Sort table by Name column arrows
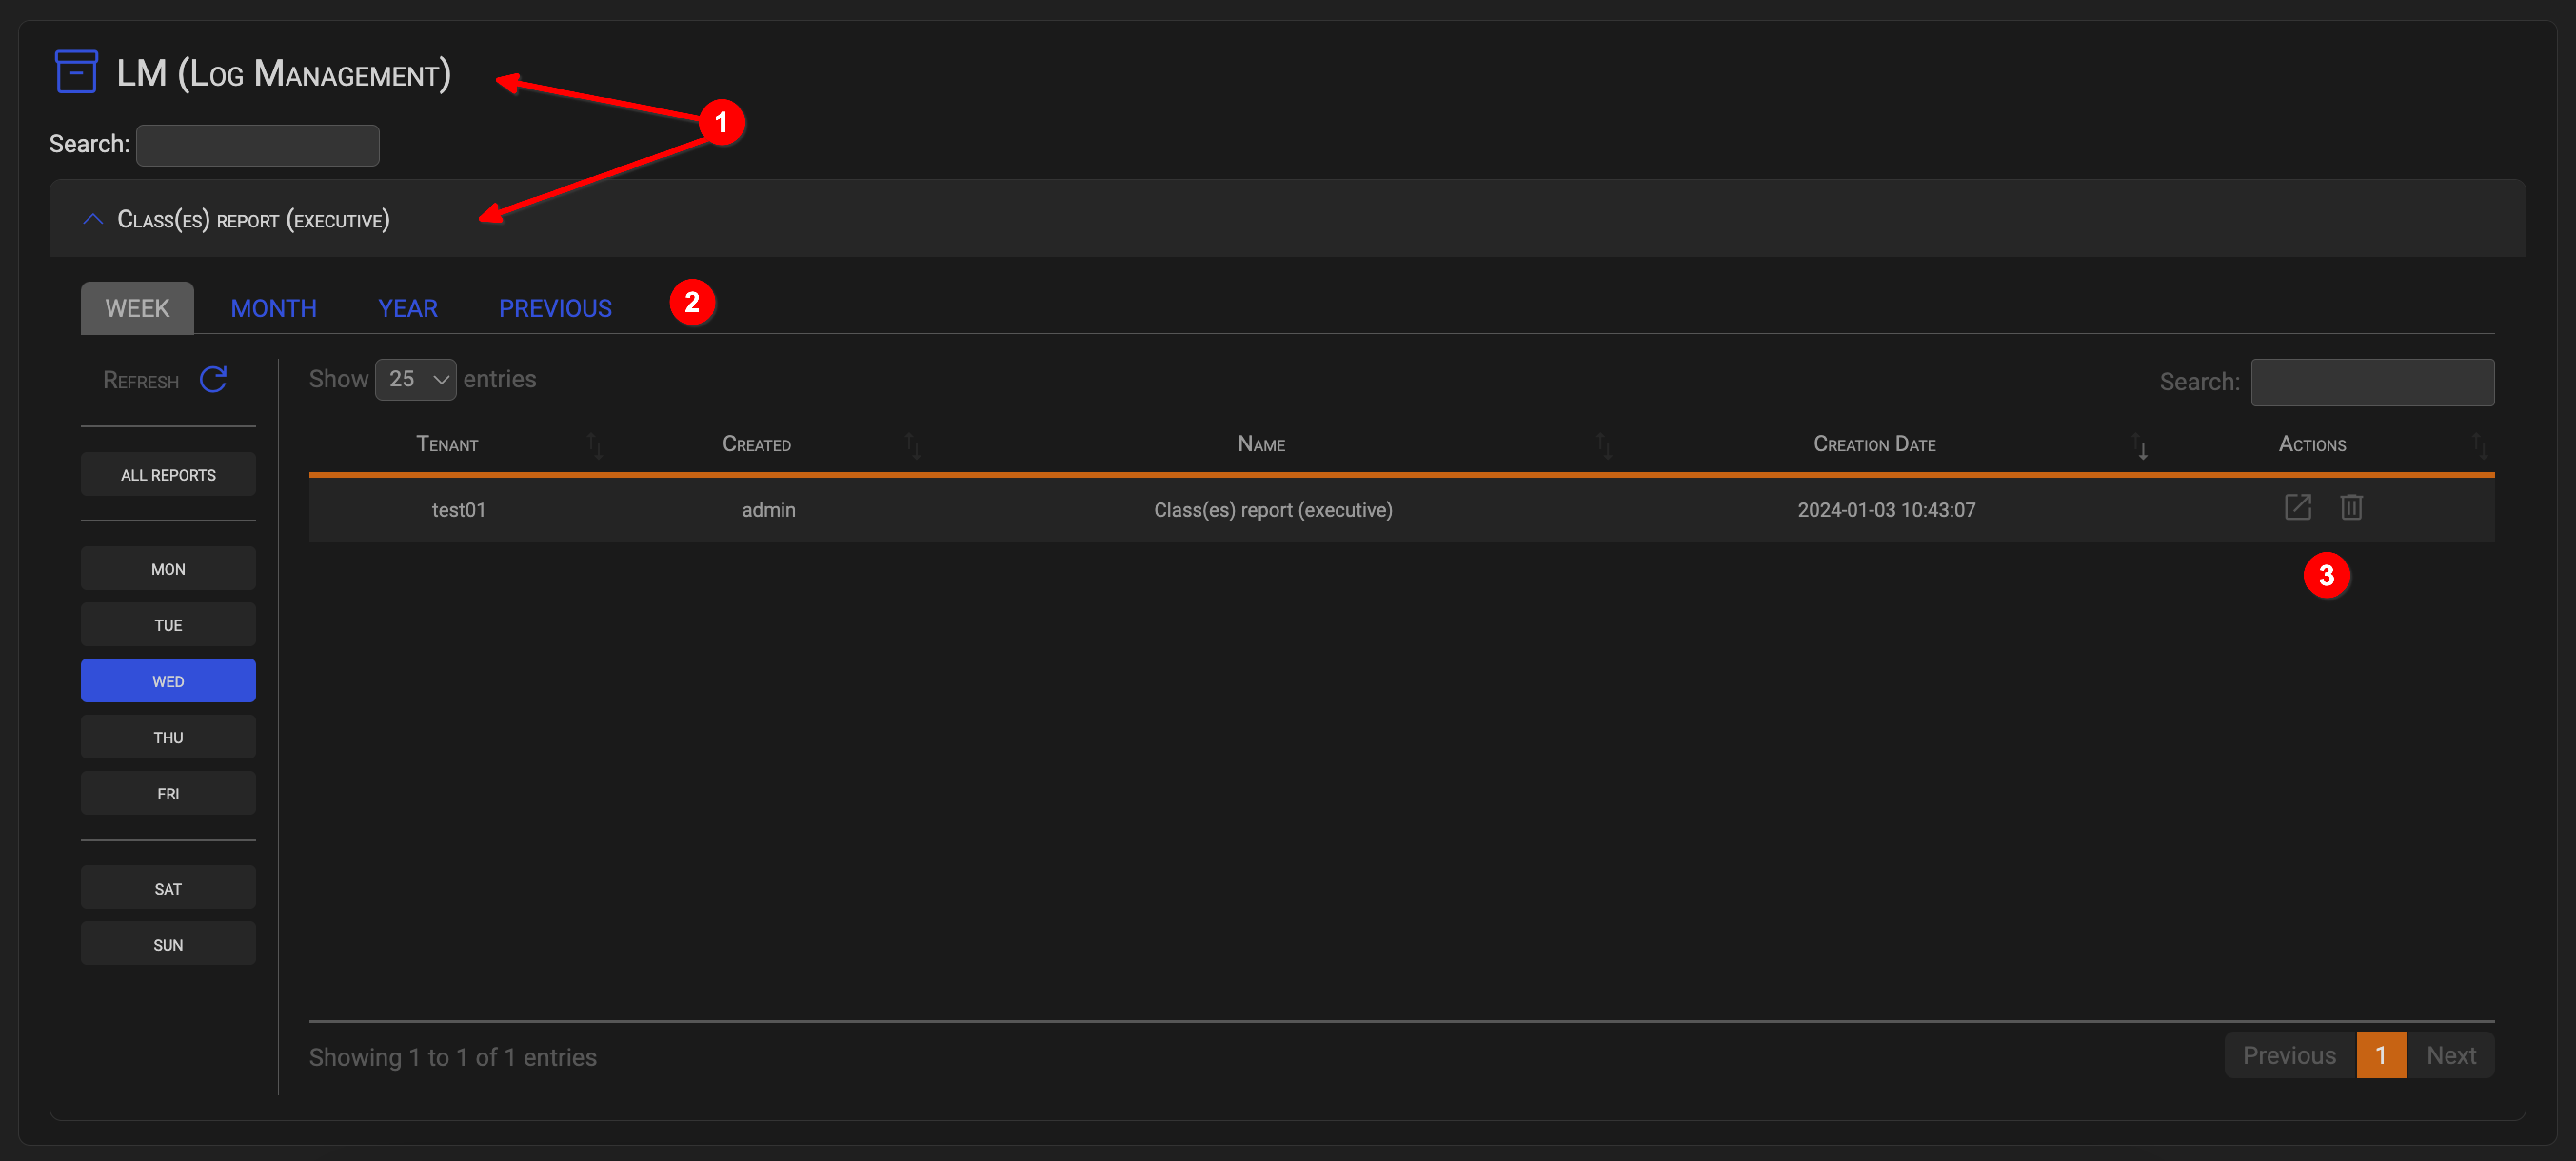 click(1604, 445)
